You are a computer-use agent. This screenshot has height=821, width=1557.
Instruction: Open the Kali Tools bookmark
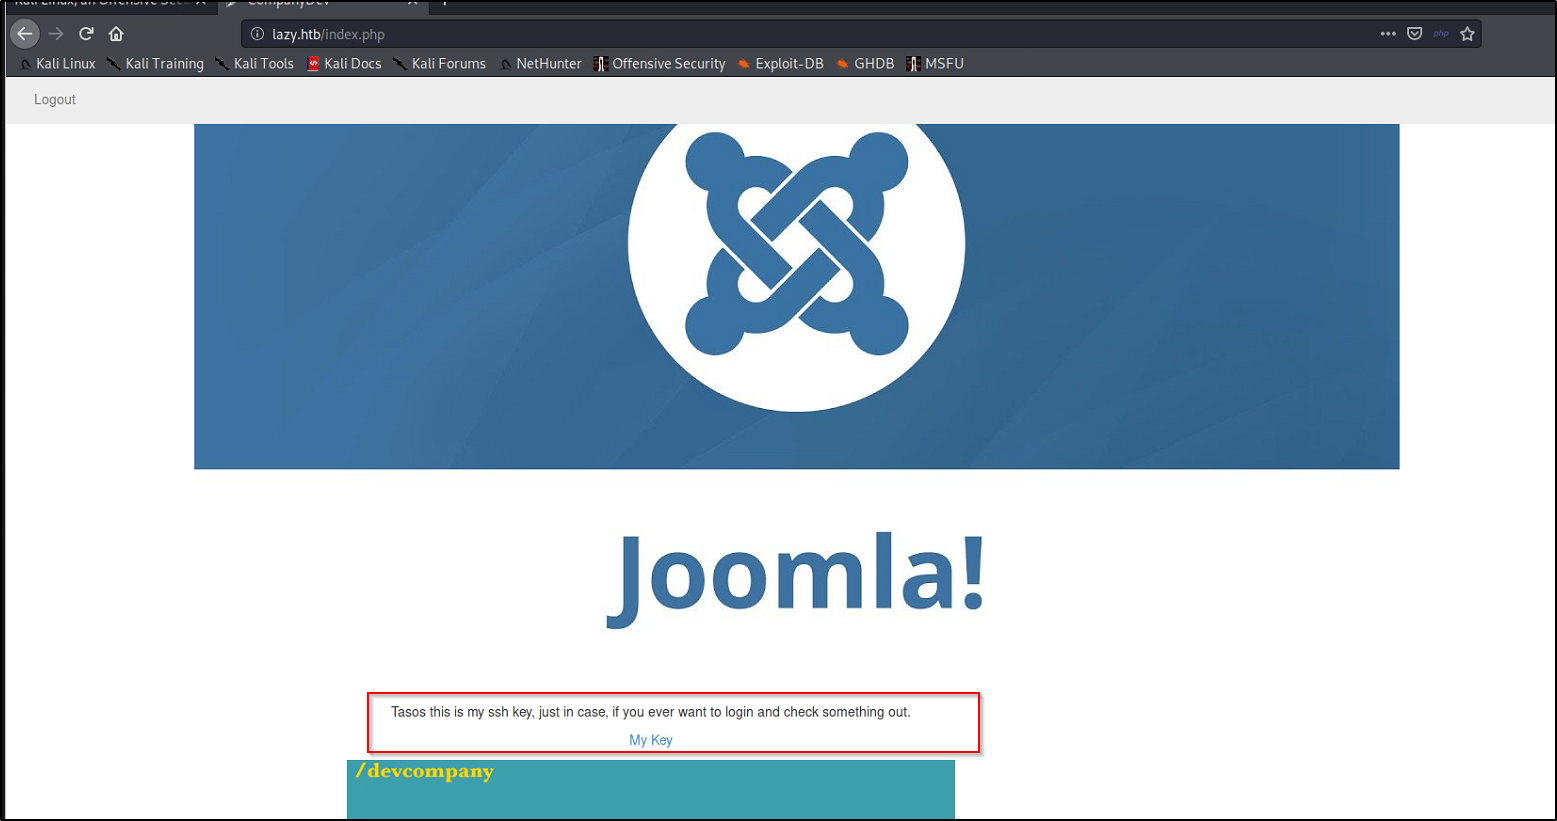click(x=255, y=63)
